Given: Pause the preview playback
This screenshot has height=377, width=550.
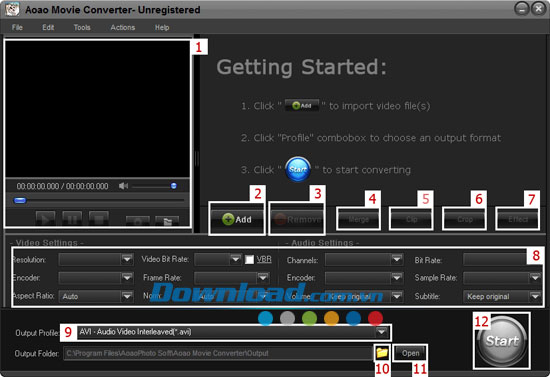Looking at the screenshot, I should [x=72, y=218].
